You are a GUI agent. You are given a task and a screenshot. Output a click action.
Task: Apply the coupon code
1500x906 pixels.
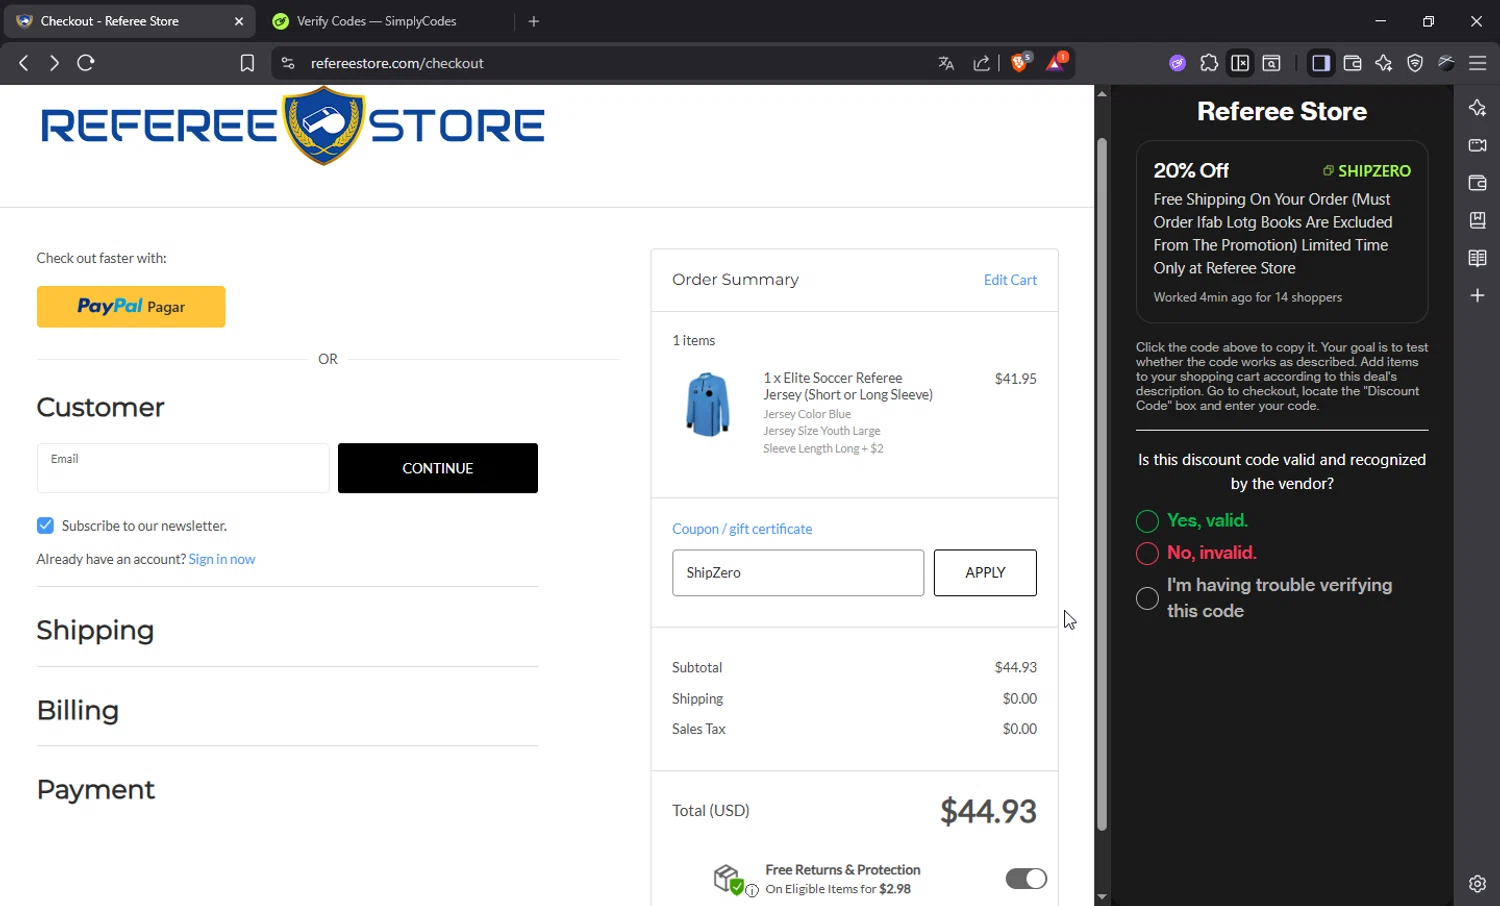click(985, 573)
